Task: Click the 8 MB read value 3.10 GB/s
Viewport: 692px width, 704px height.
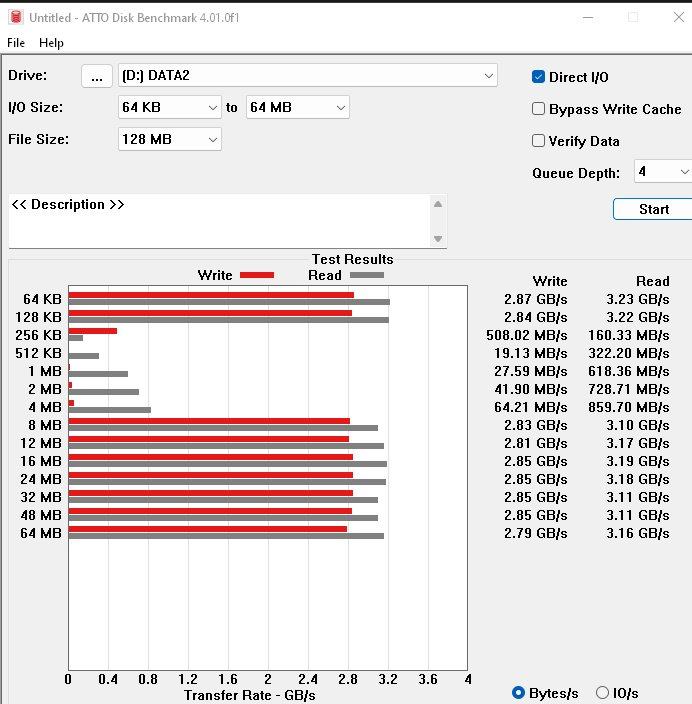Action: pyautogui.click(x=638, y=425)
